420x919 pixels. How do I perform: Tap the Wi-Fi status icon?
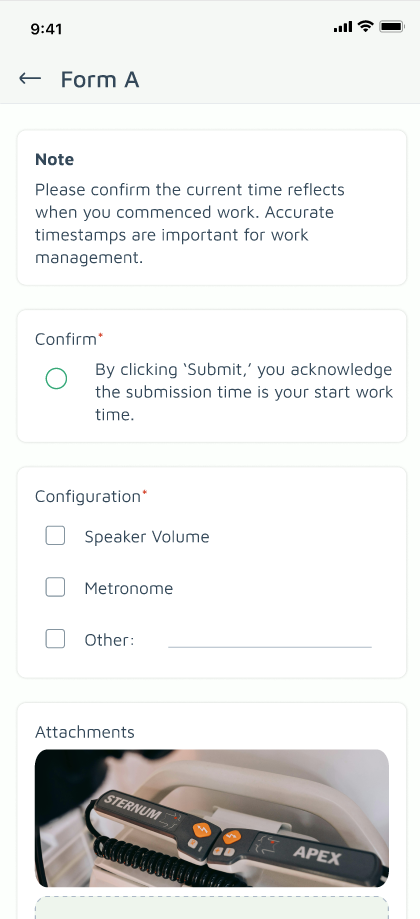[366, 26]
